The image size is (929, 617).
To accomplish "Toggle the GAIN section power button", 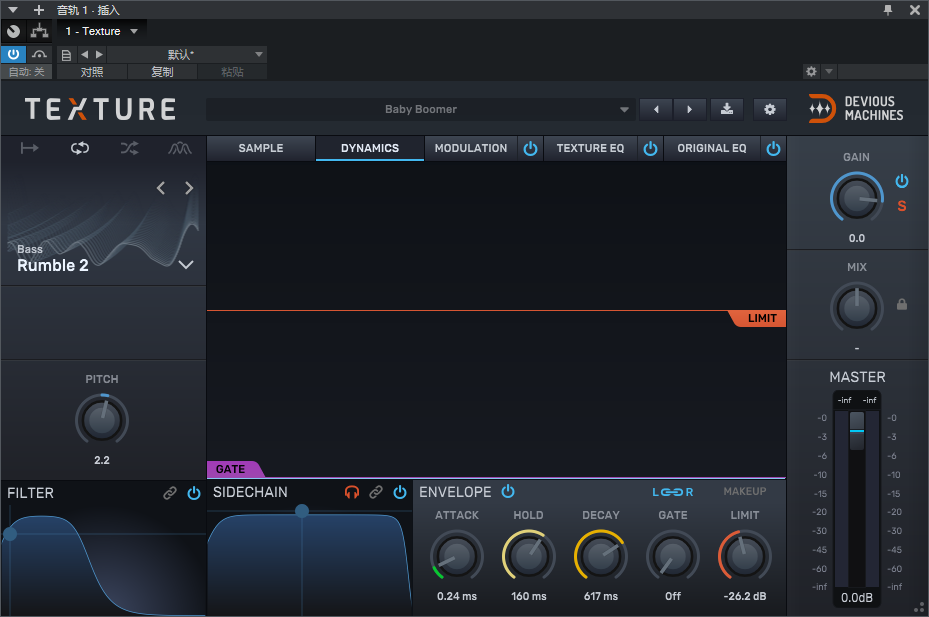I will (902, 181).
